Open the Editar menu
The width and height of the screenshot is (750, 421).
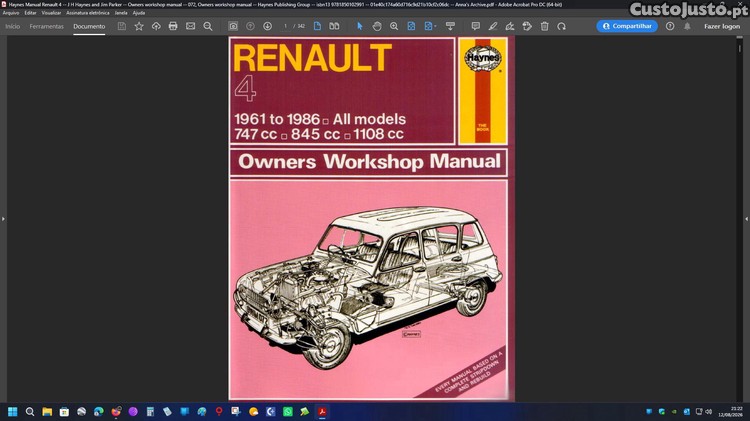(x=30, y=13)
